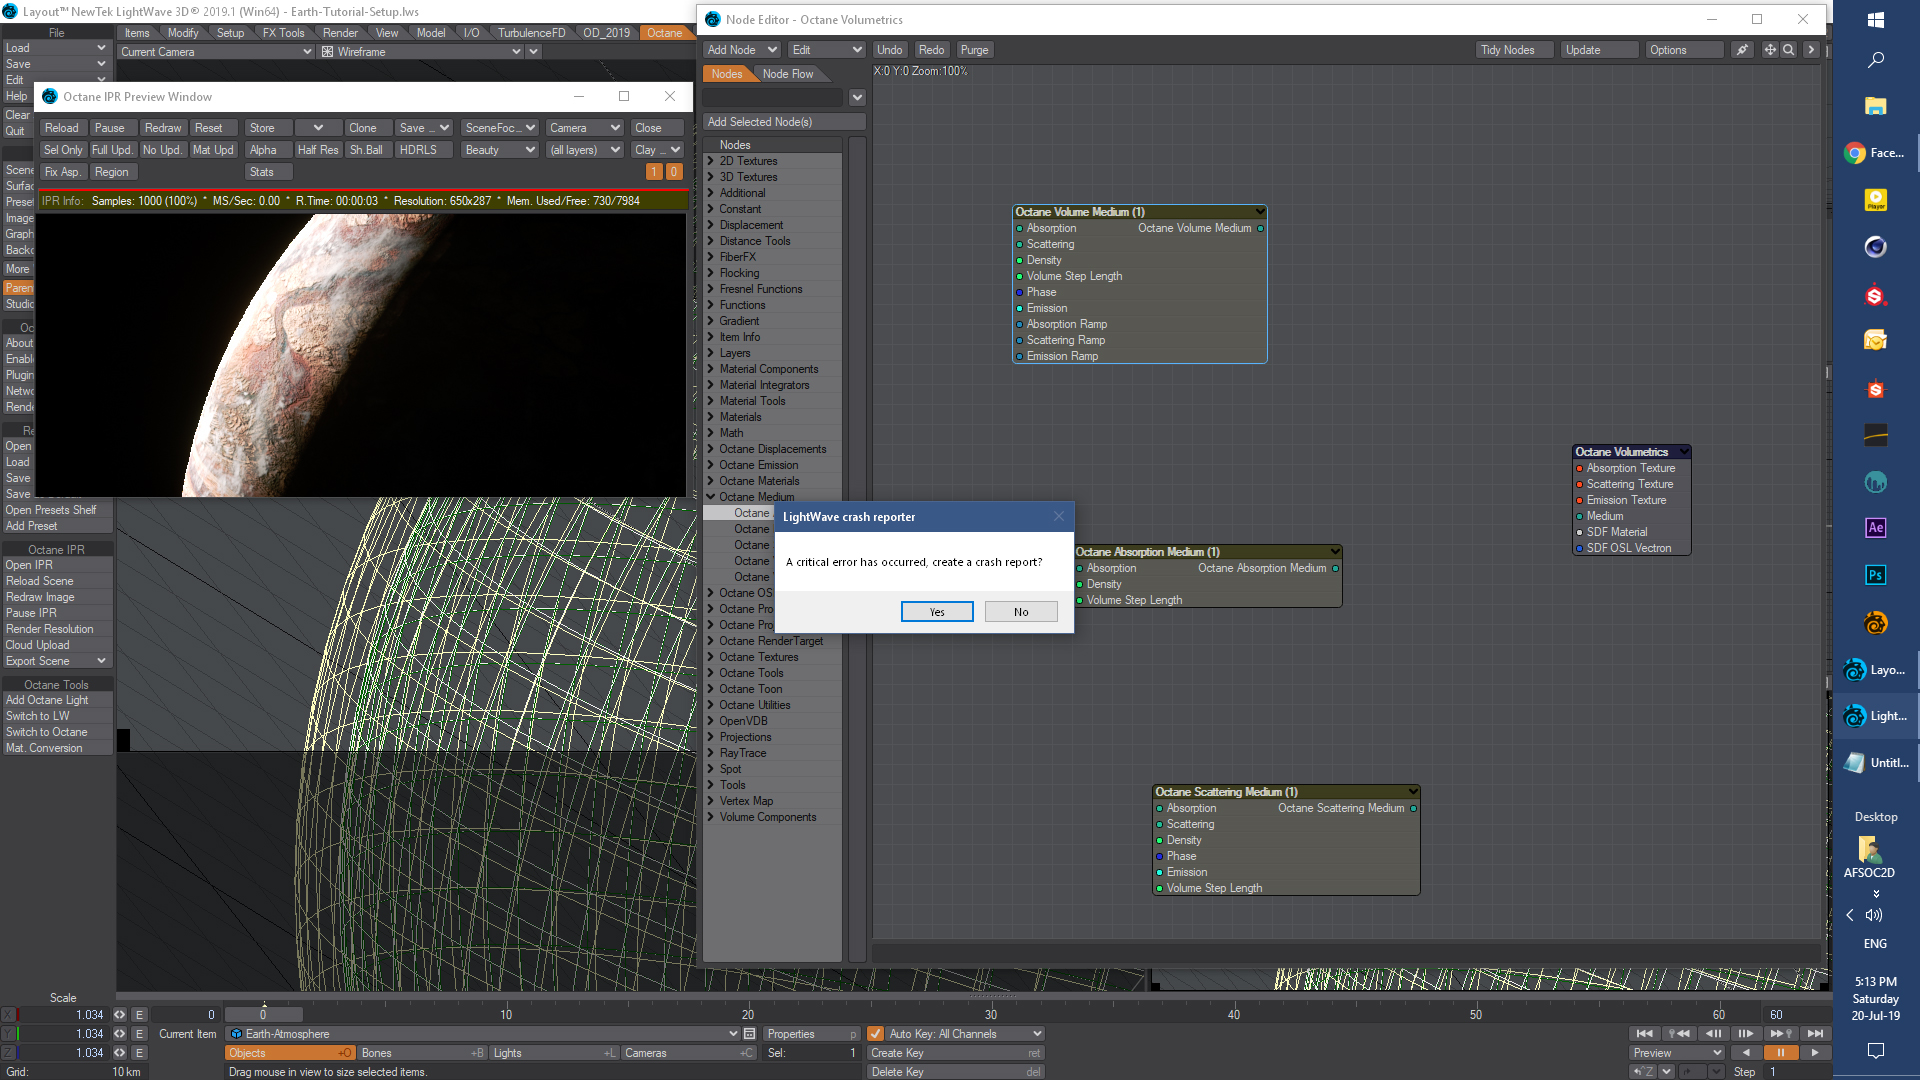1920x1080 pixels.
Task: Open Photoshop from the Windows taskbar
Action: [1875, 575]
